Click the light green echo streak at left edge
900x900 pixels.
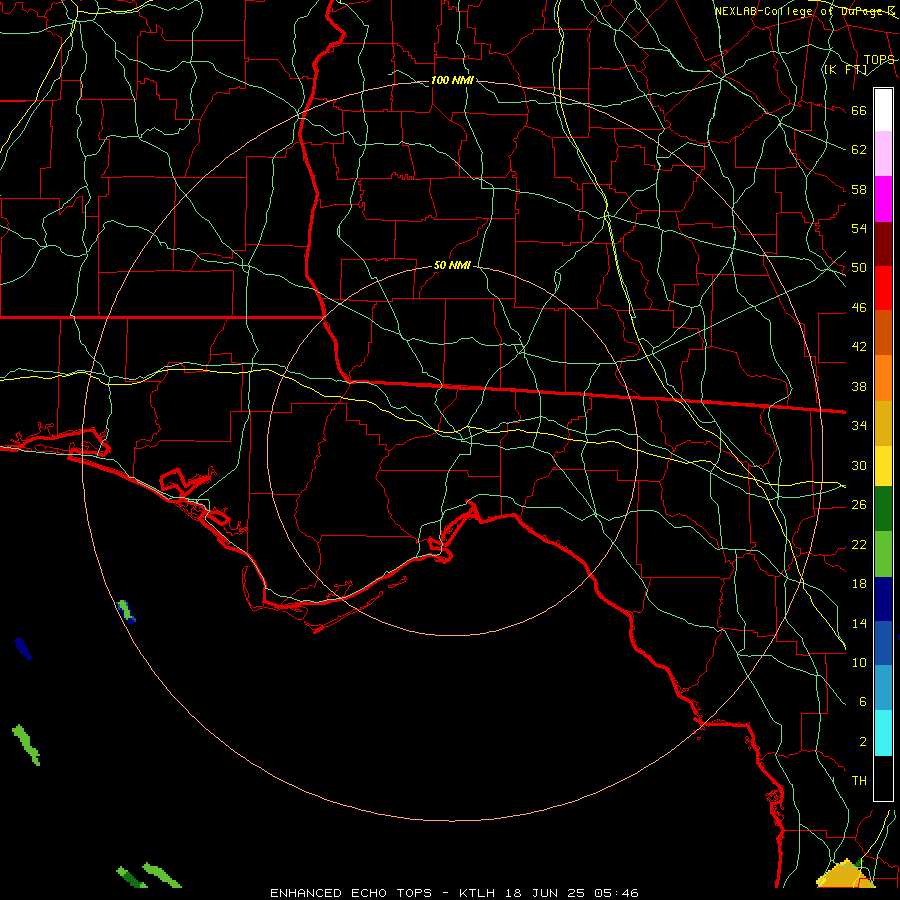[26, 744]
